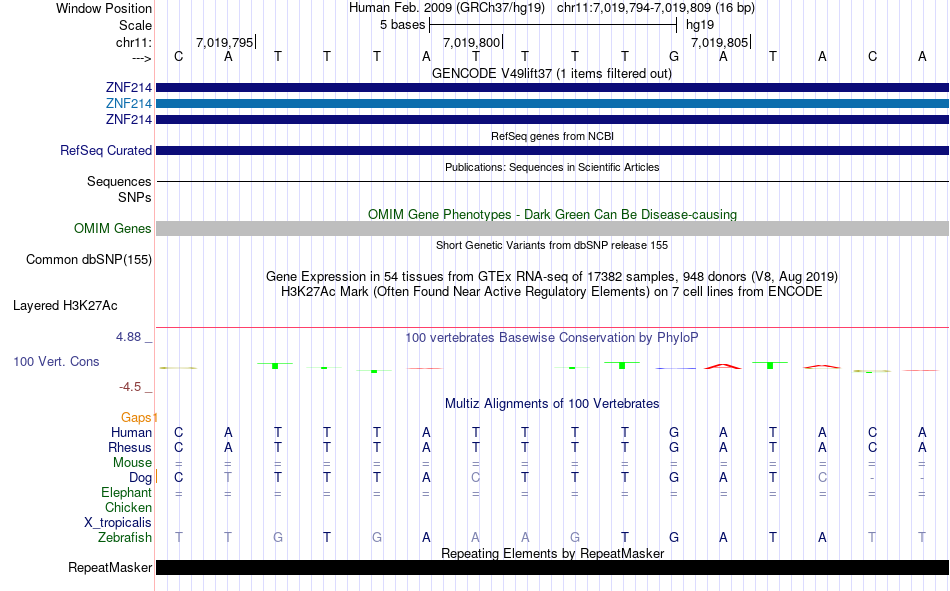Click the Human species label
The height and width of the screenshot is (591, 950).
click(x=131, y=432)
